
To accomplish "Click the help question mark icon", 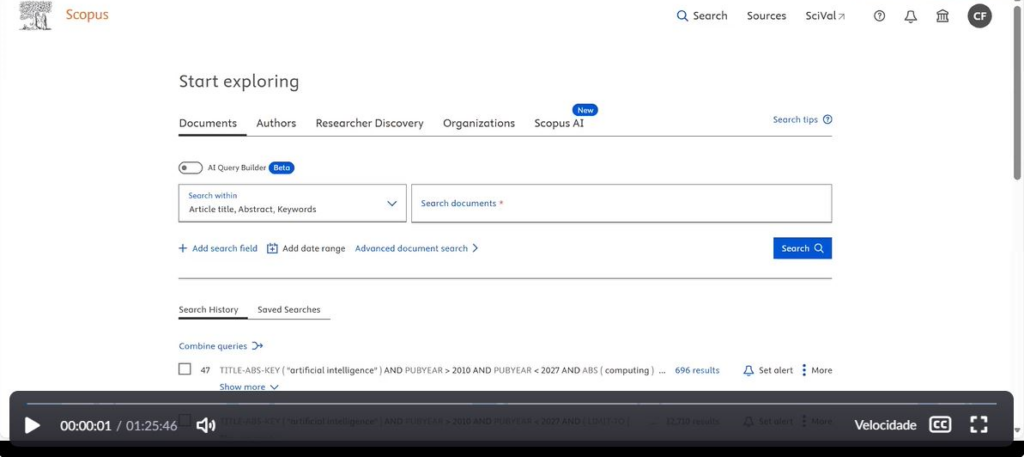I will click(x=879, y=16).
